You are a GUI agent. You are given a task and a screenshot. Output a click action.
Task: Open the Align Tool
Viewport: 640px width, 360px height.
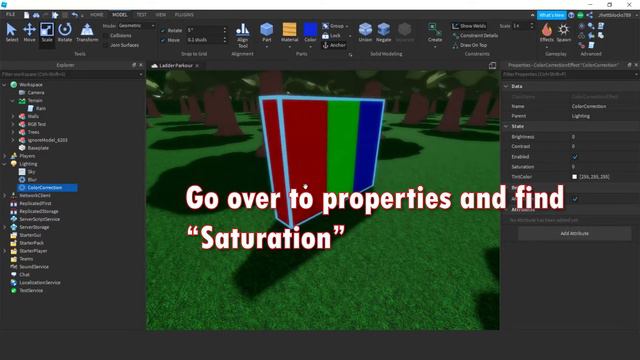[242, 35]
